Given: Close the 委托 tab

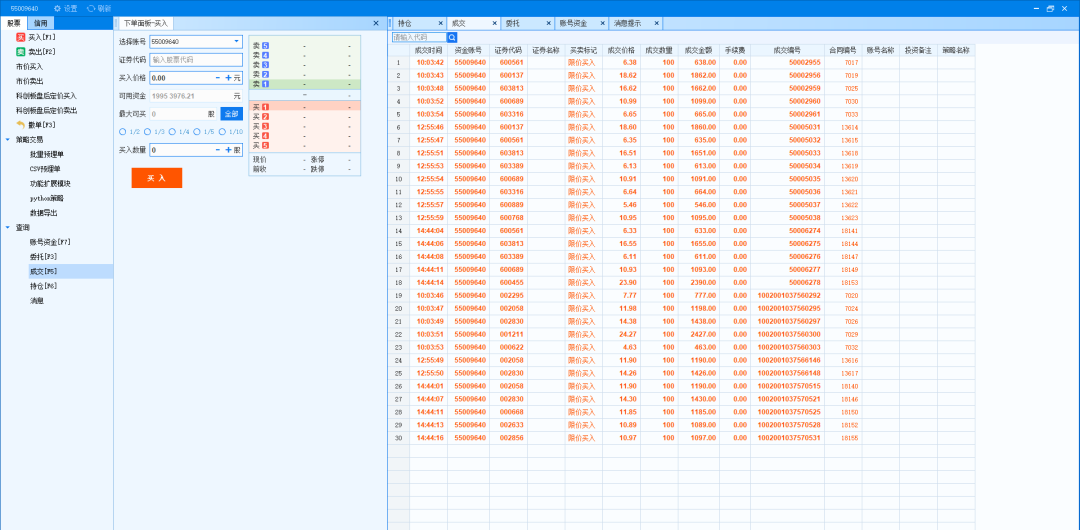Looking at the screenshot, I should pyautogui.click(x=549, y=23).
